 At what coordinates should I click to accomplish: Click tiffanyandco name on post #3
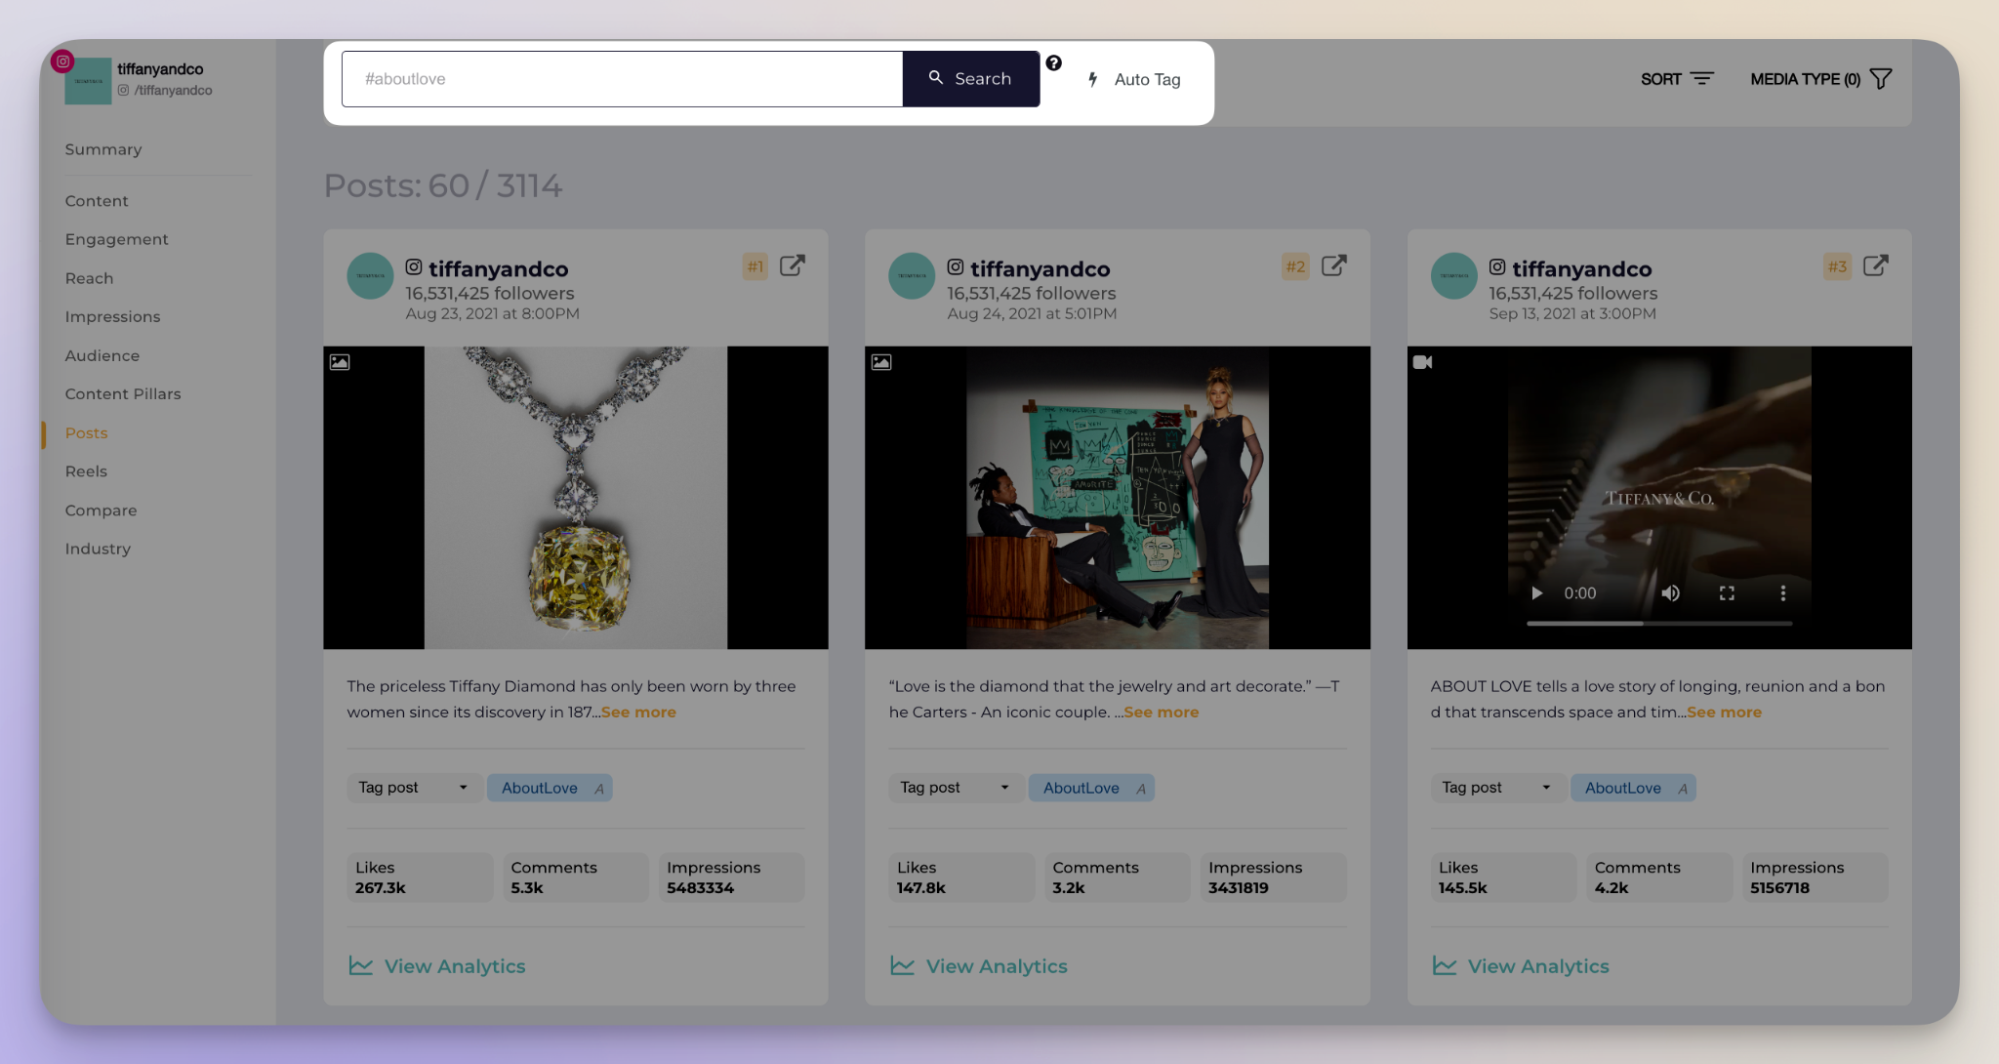click(1582, 269)
